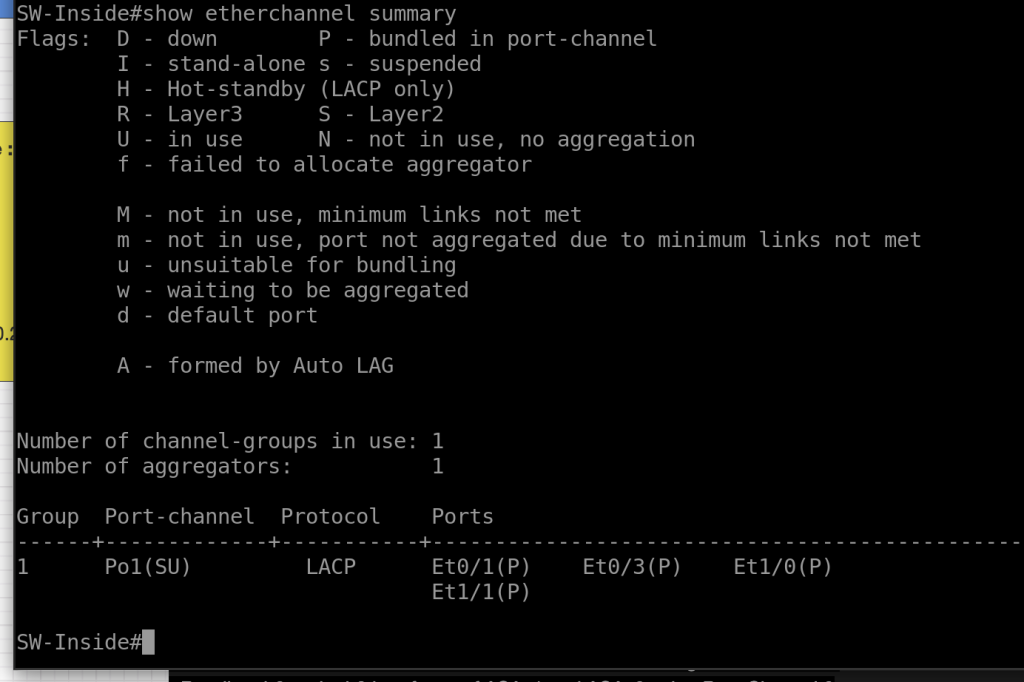The width and height of the screenshot is (1024, 682).
Task: Click the 'w - waiting to be aggregated' line
Action: click(292, 290)
